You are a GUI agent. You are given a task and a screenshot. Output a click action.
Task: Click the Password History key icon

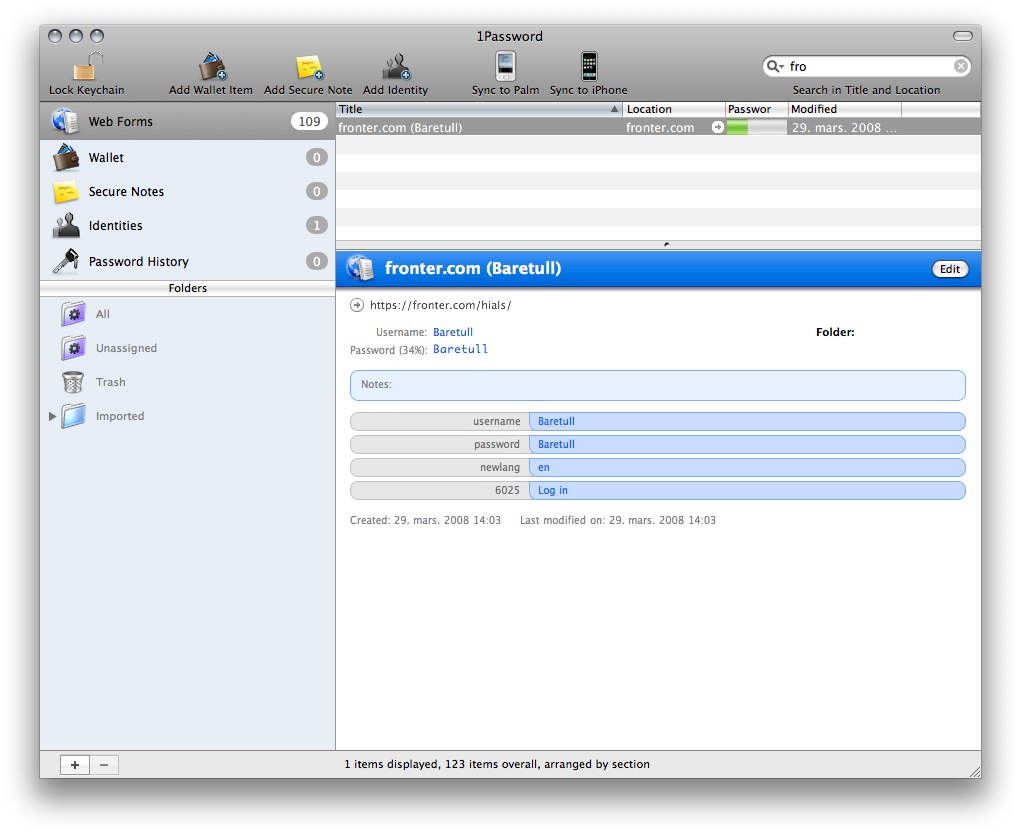pos(66,261)
